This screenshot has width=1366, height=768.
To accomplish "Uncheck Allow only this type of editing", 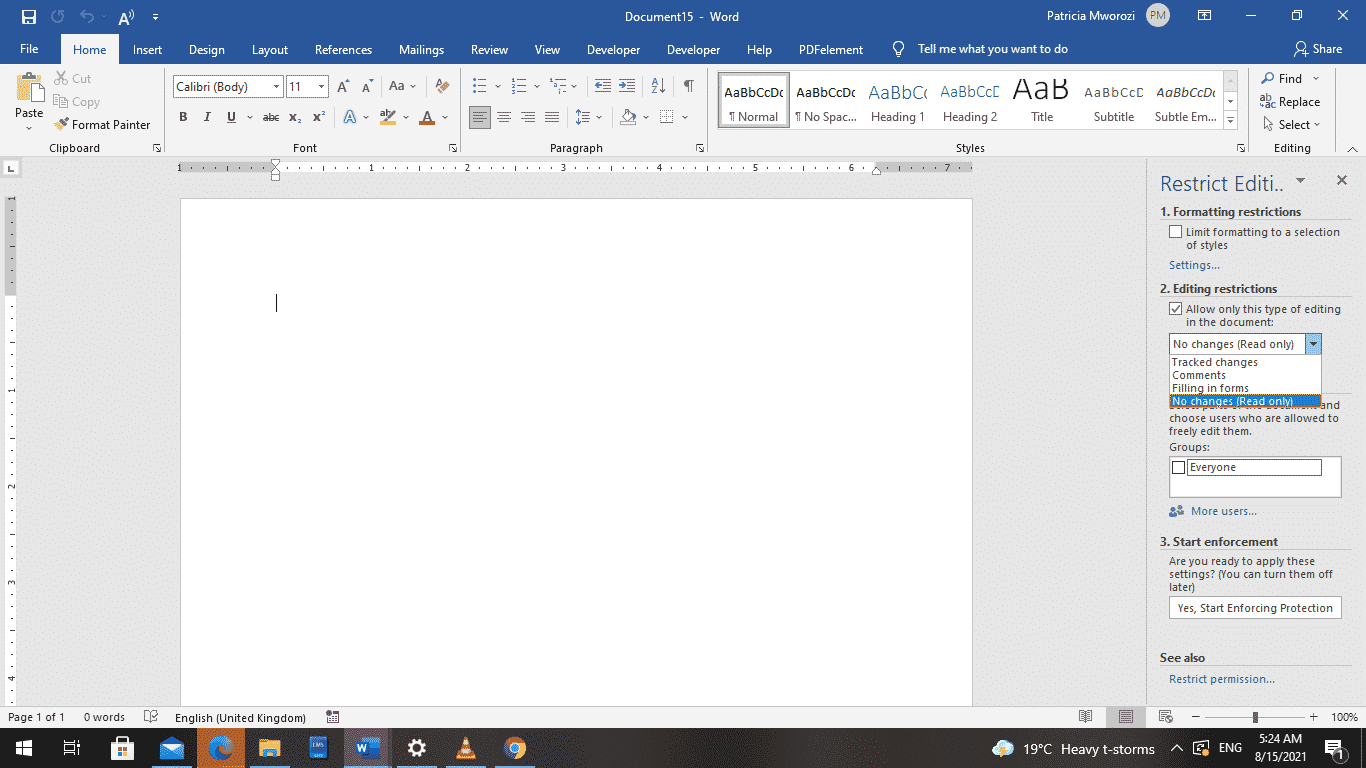I will click(x=1176, y=308).
